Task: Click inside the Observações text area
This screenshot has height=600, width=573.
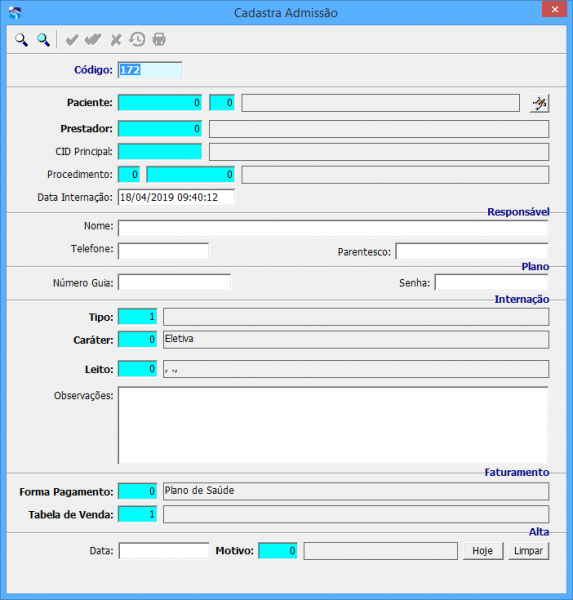Action: tap(333, 425)
